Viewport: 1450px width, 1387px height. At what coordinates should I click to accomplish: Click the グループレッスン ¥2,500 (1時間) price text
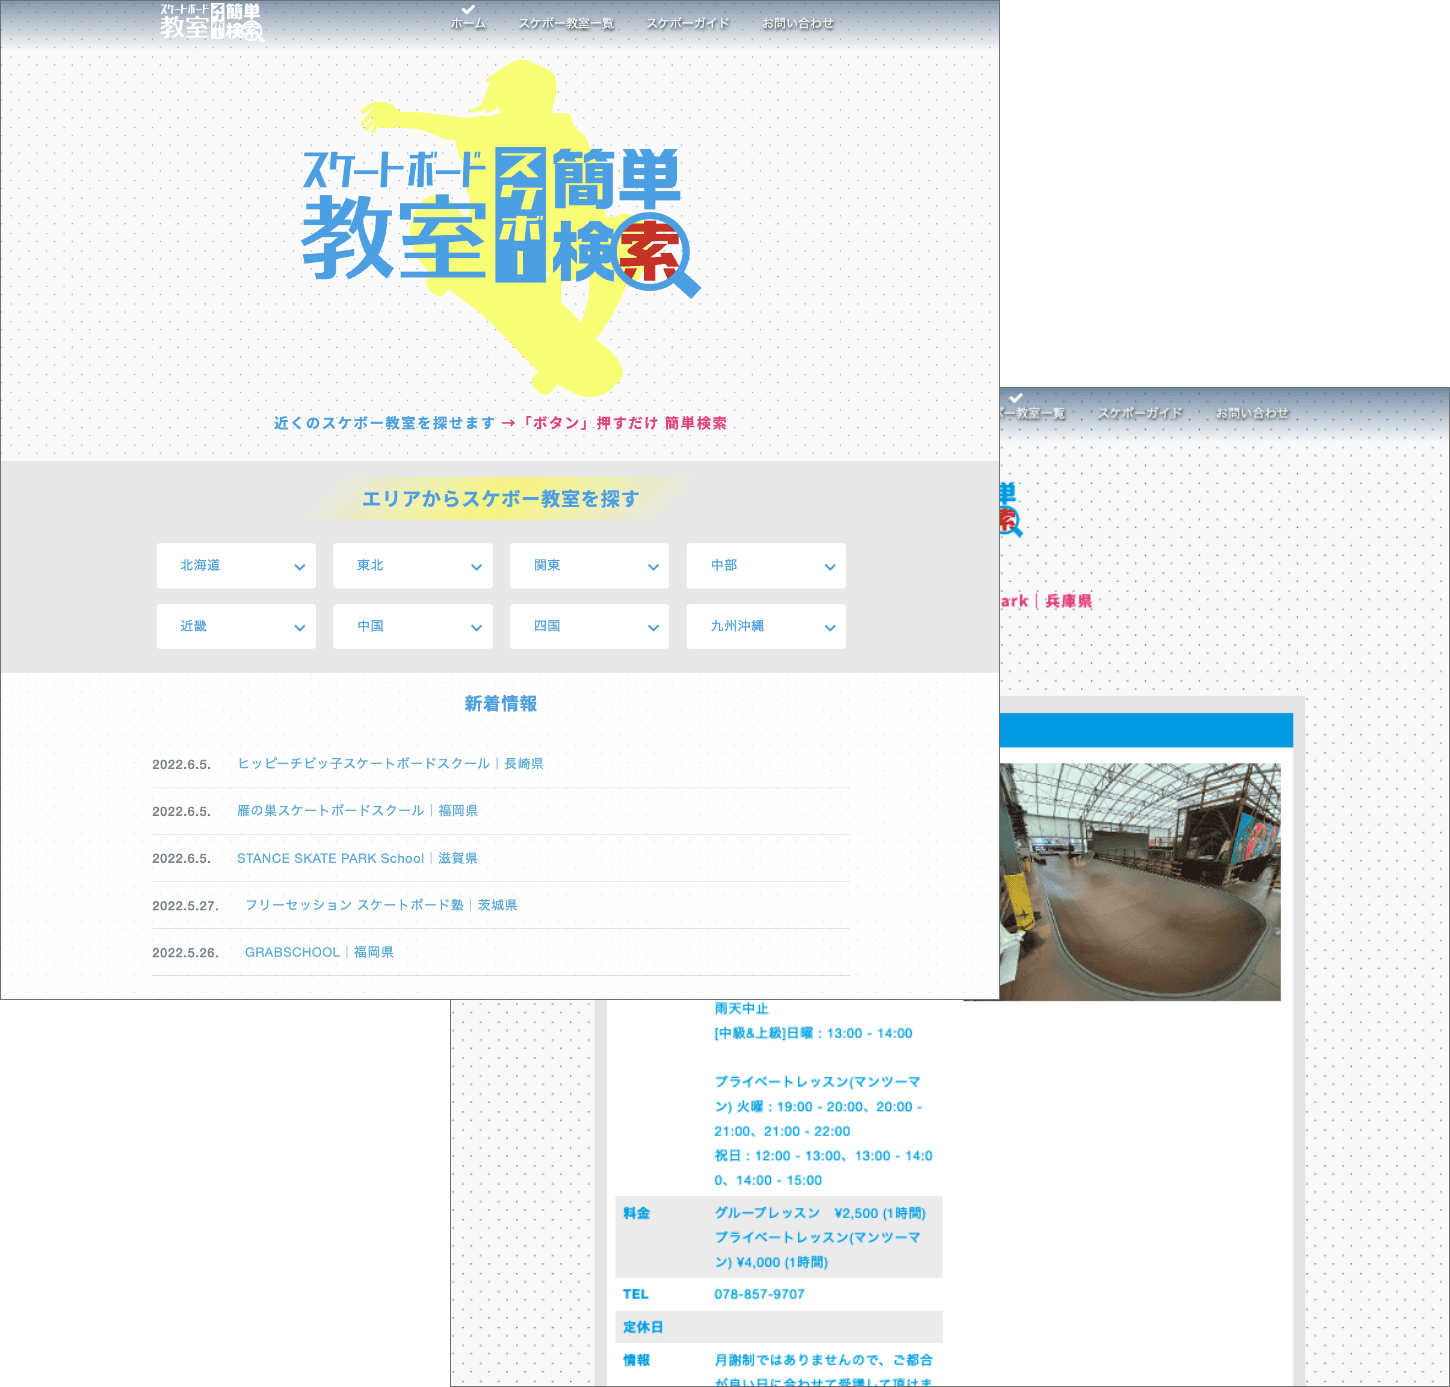click(820, 1213)
